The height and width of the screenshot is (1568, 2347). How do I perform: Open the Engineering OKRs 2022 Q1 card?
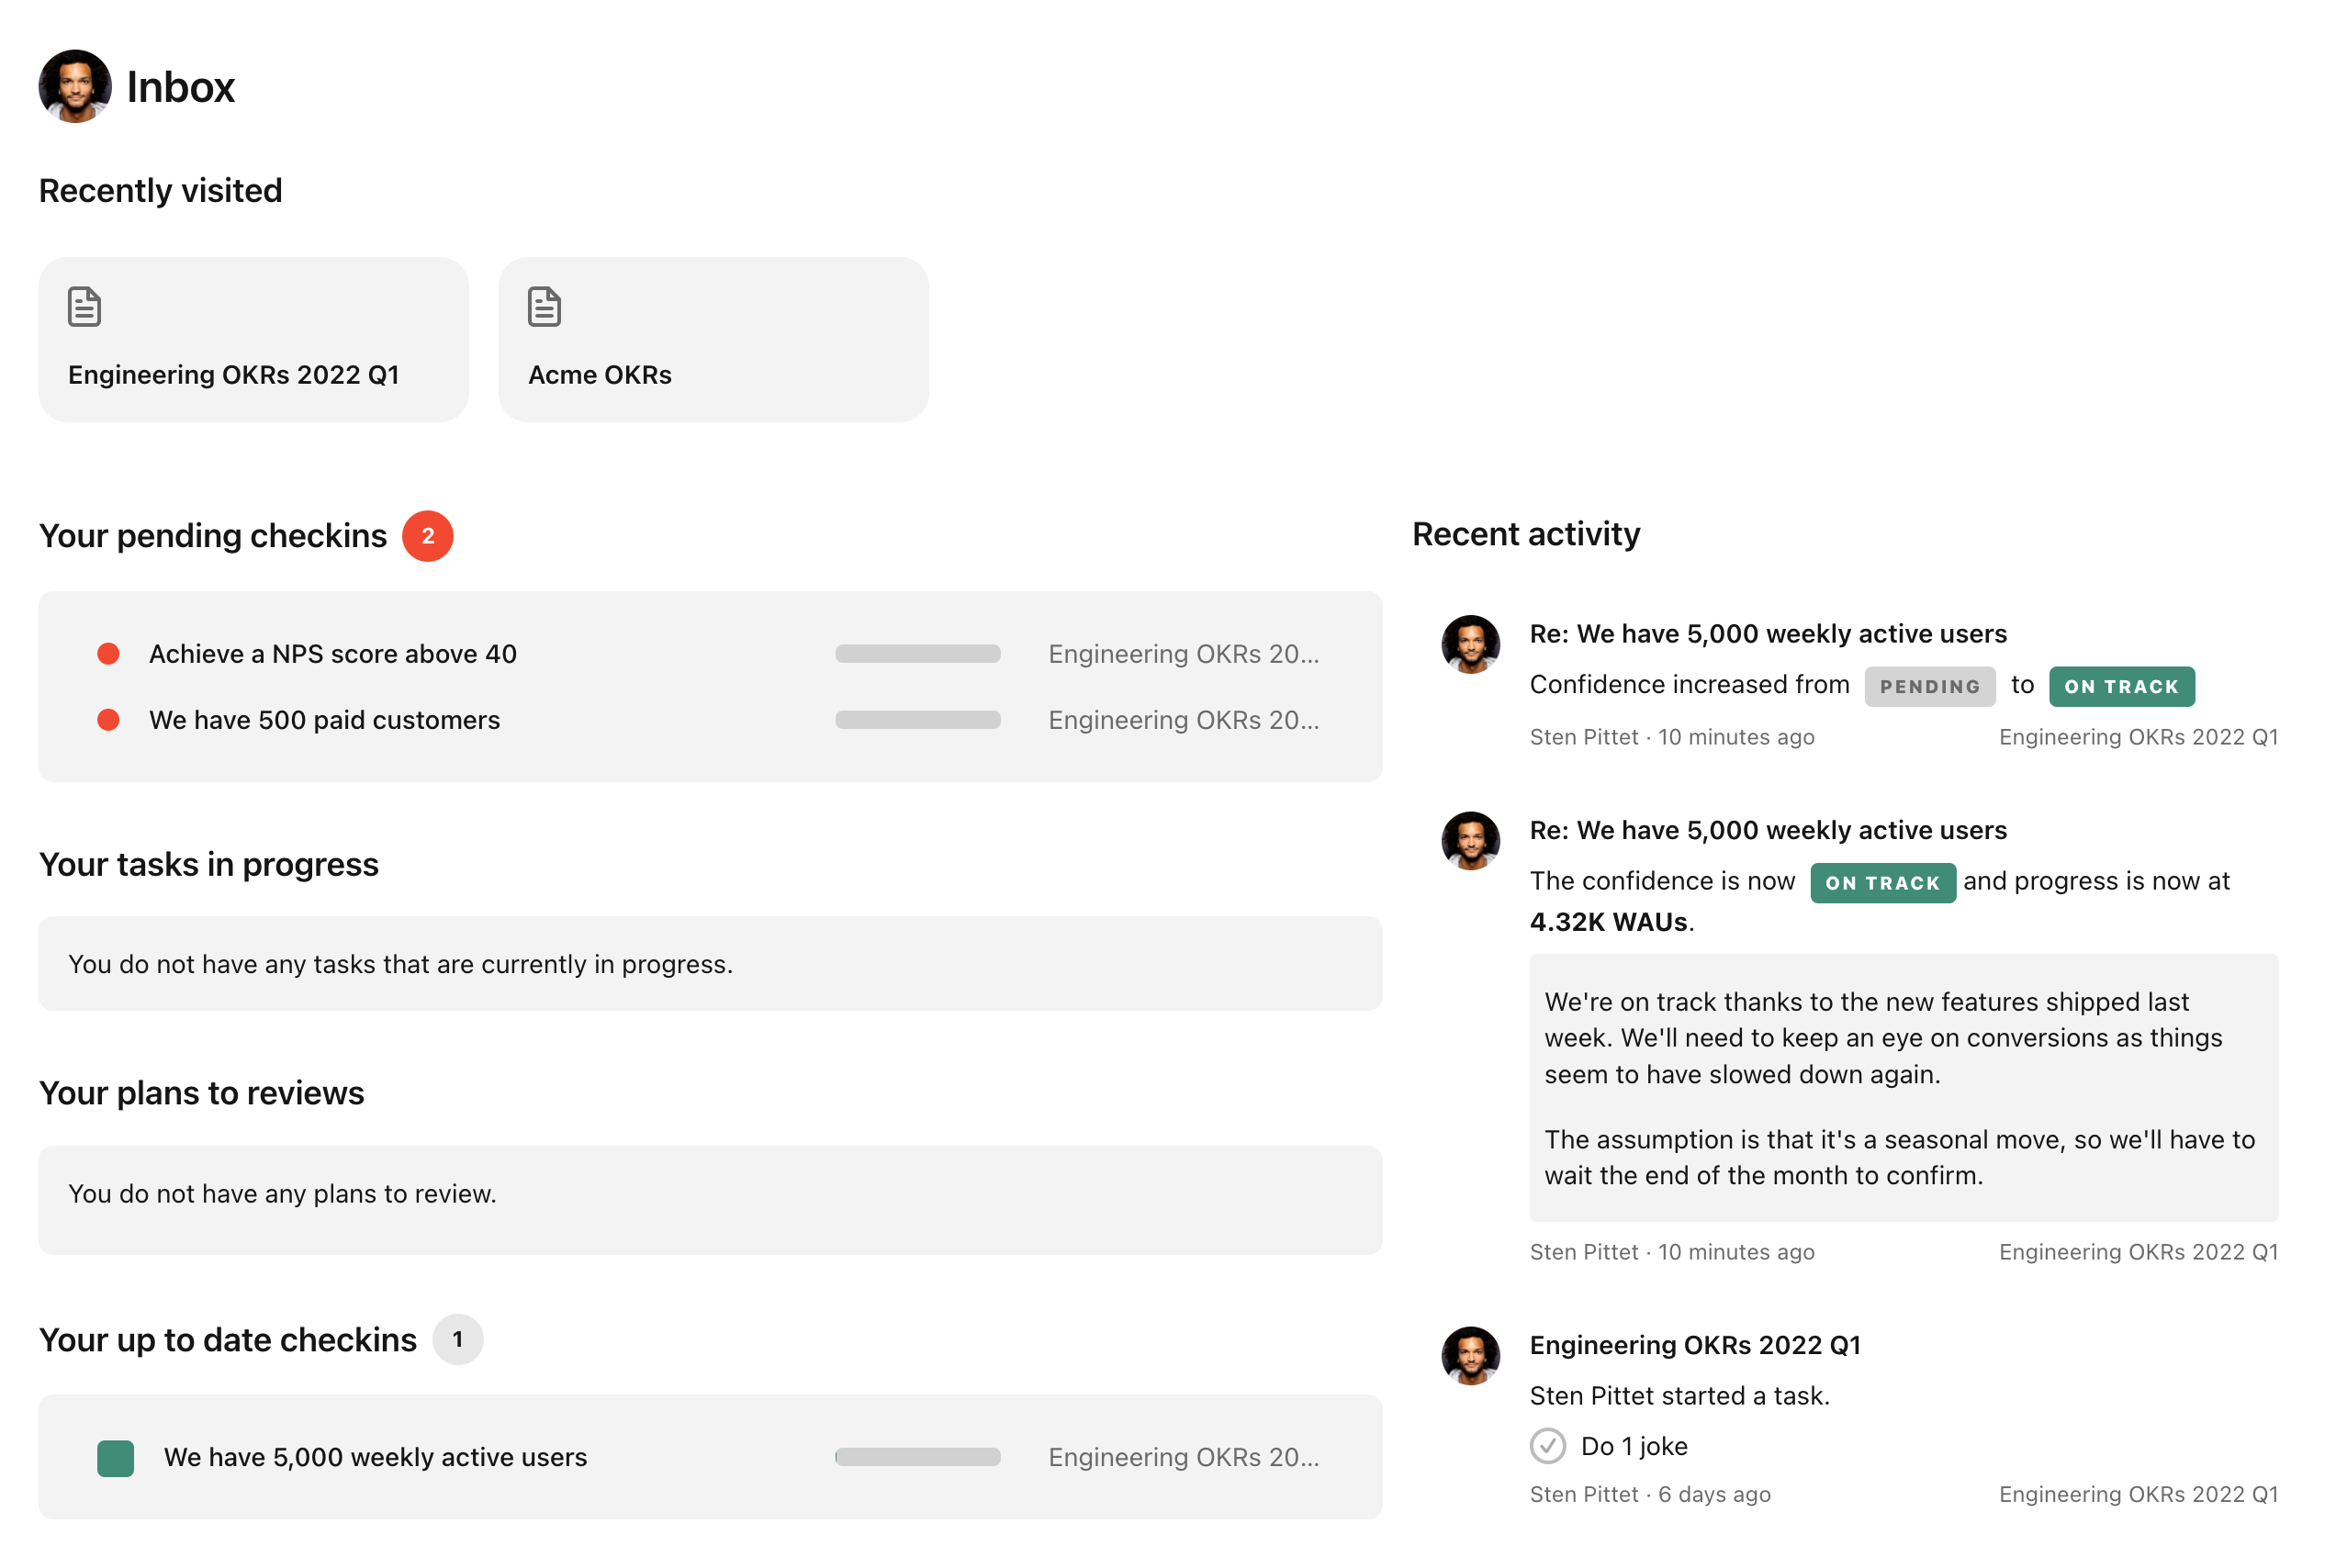pyautogui.click(x=253, y=340)
